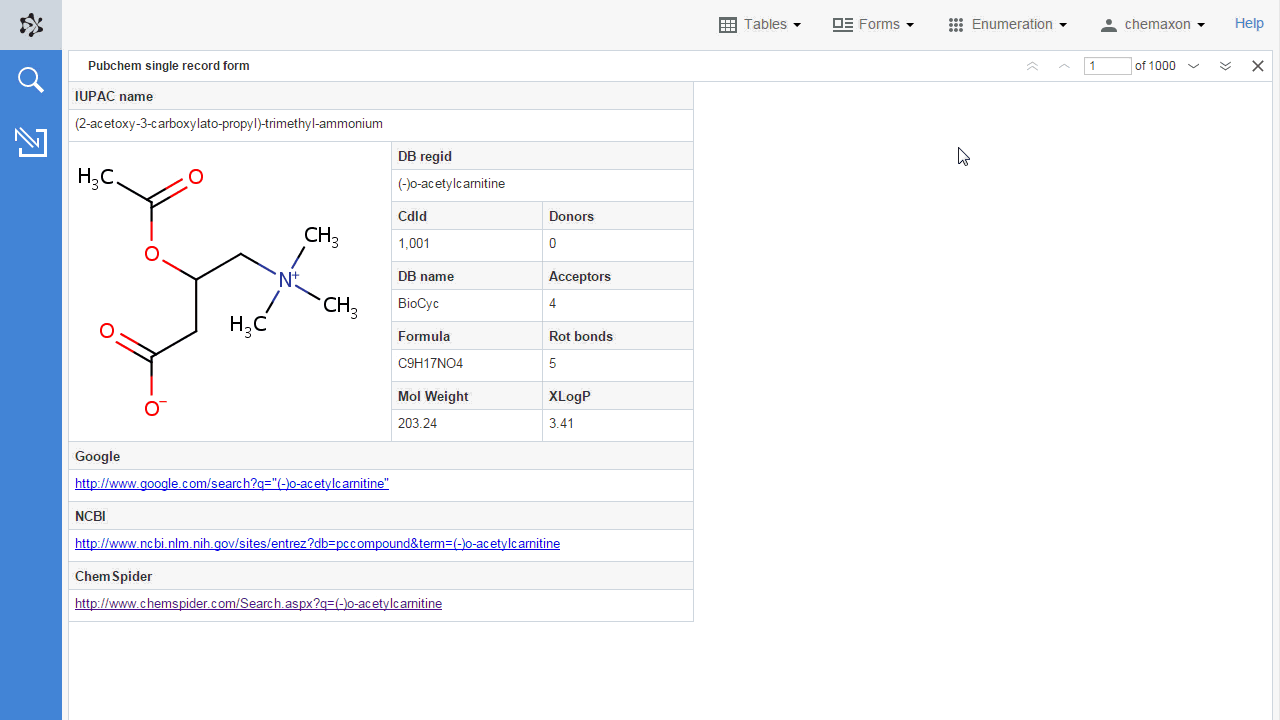Open the Google search link

coord(231,484)
